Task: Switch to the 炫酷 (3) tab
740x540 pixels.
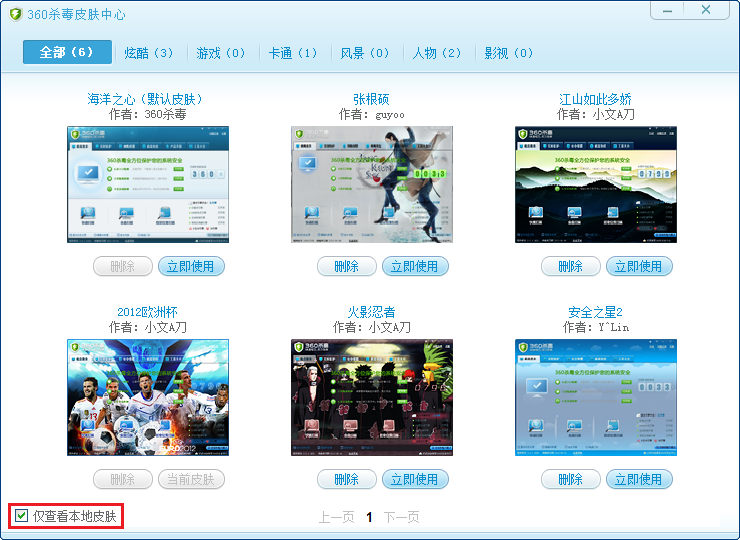Action: point(149,53)
